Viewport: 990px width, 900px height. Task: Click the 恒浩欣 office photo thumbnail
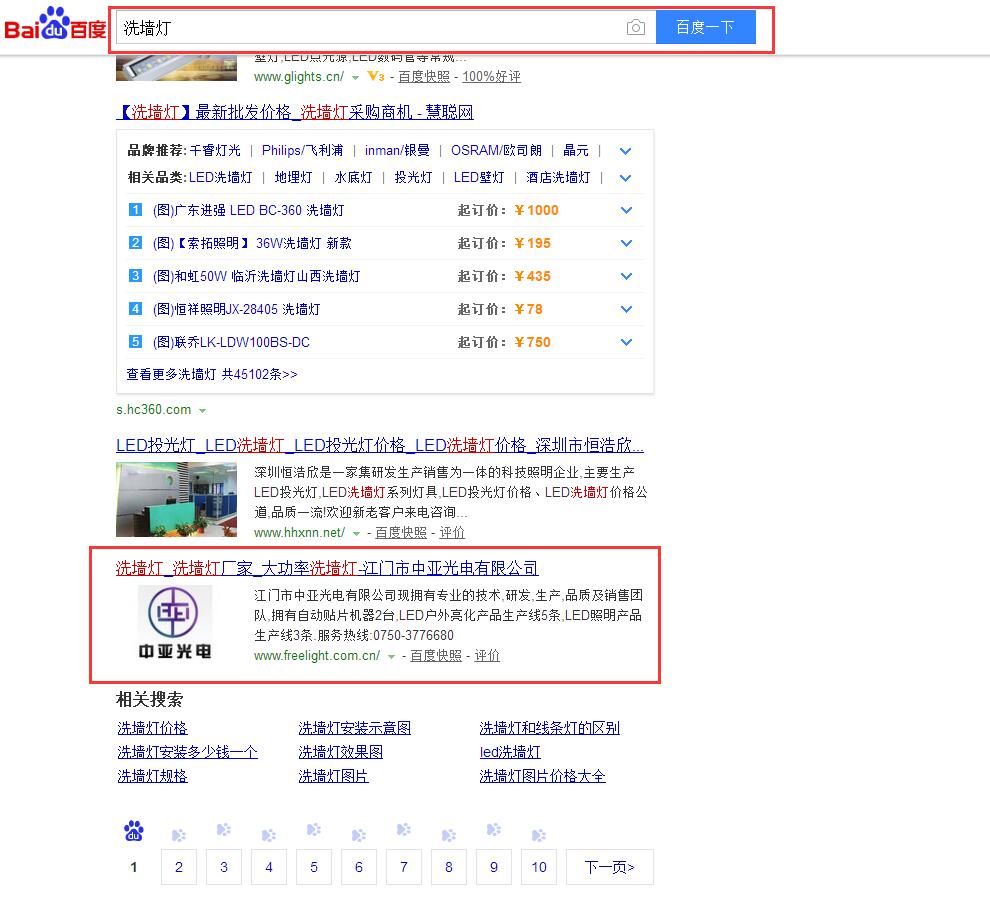[x=176, y=499]
